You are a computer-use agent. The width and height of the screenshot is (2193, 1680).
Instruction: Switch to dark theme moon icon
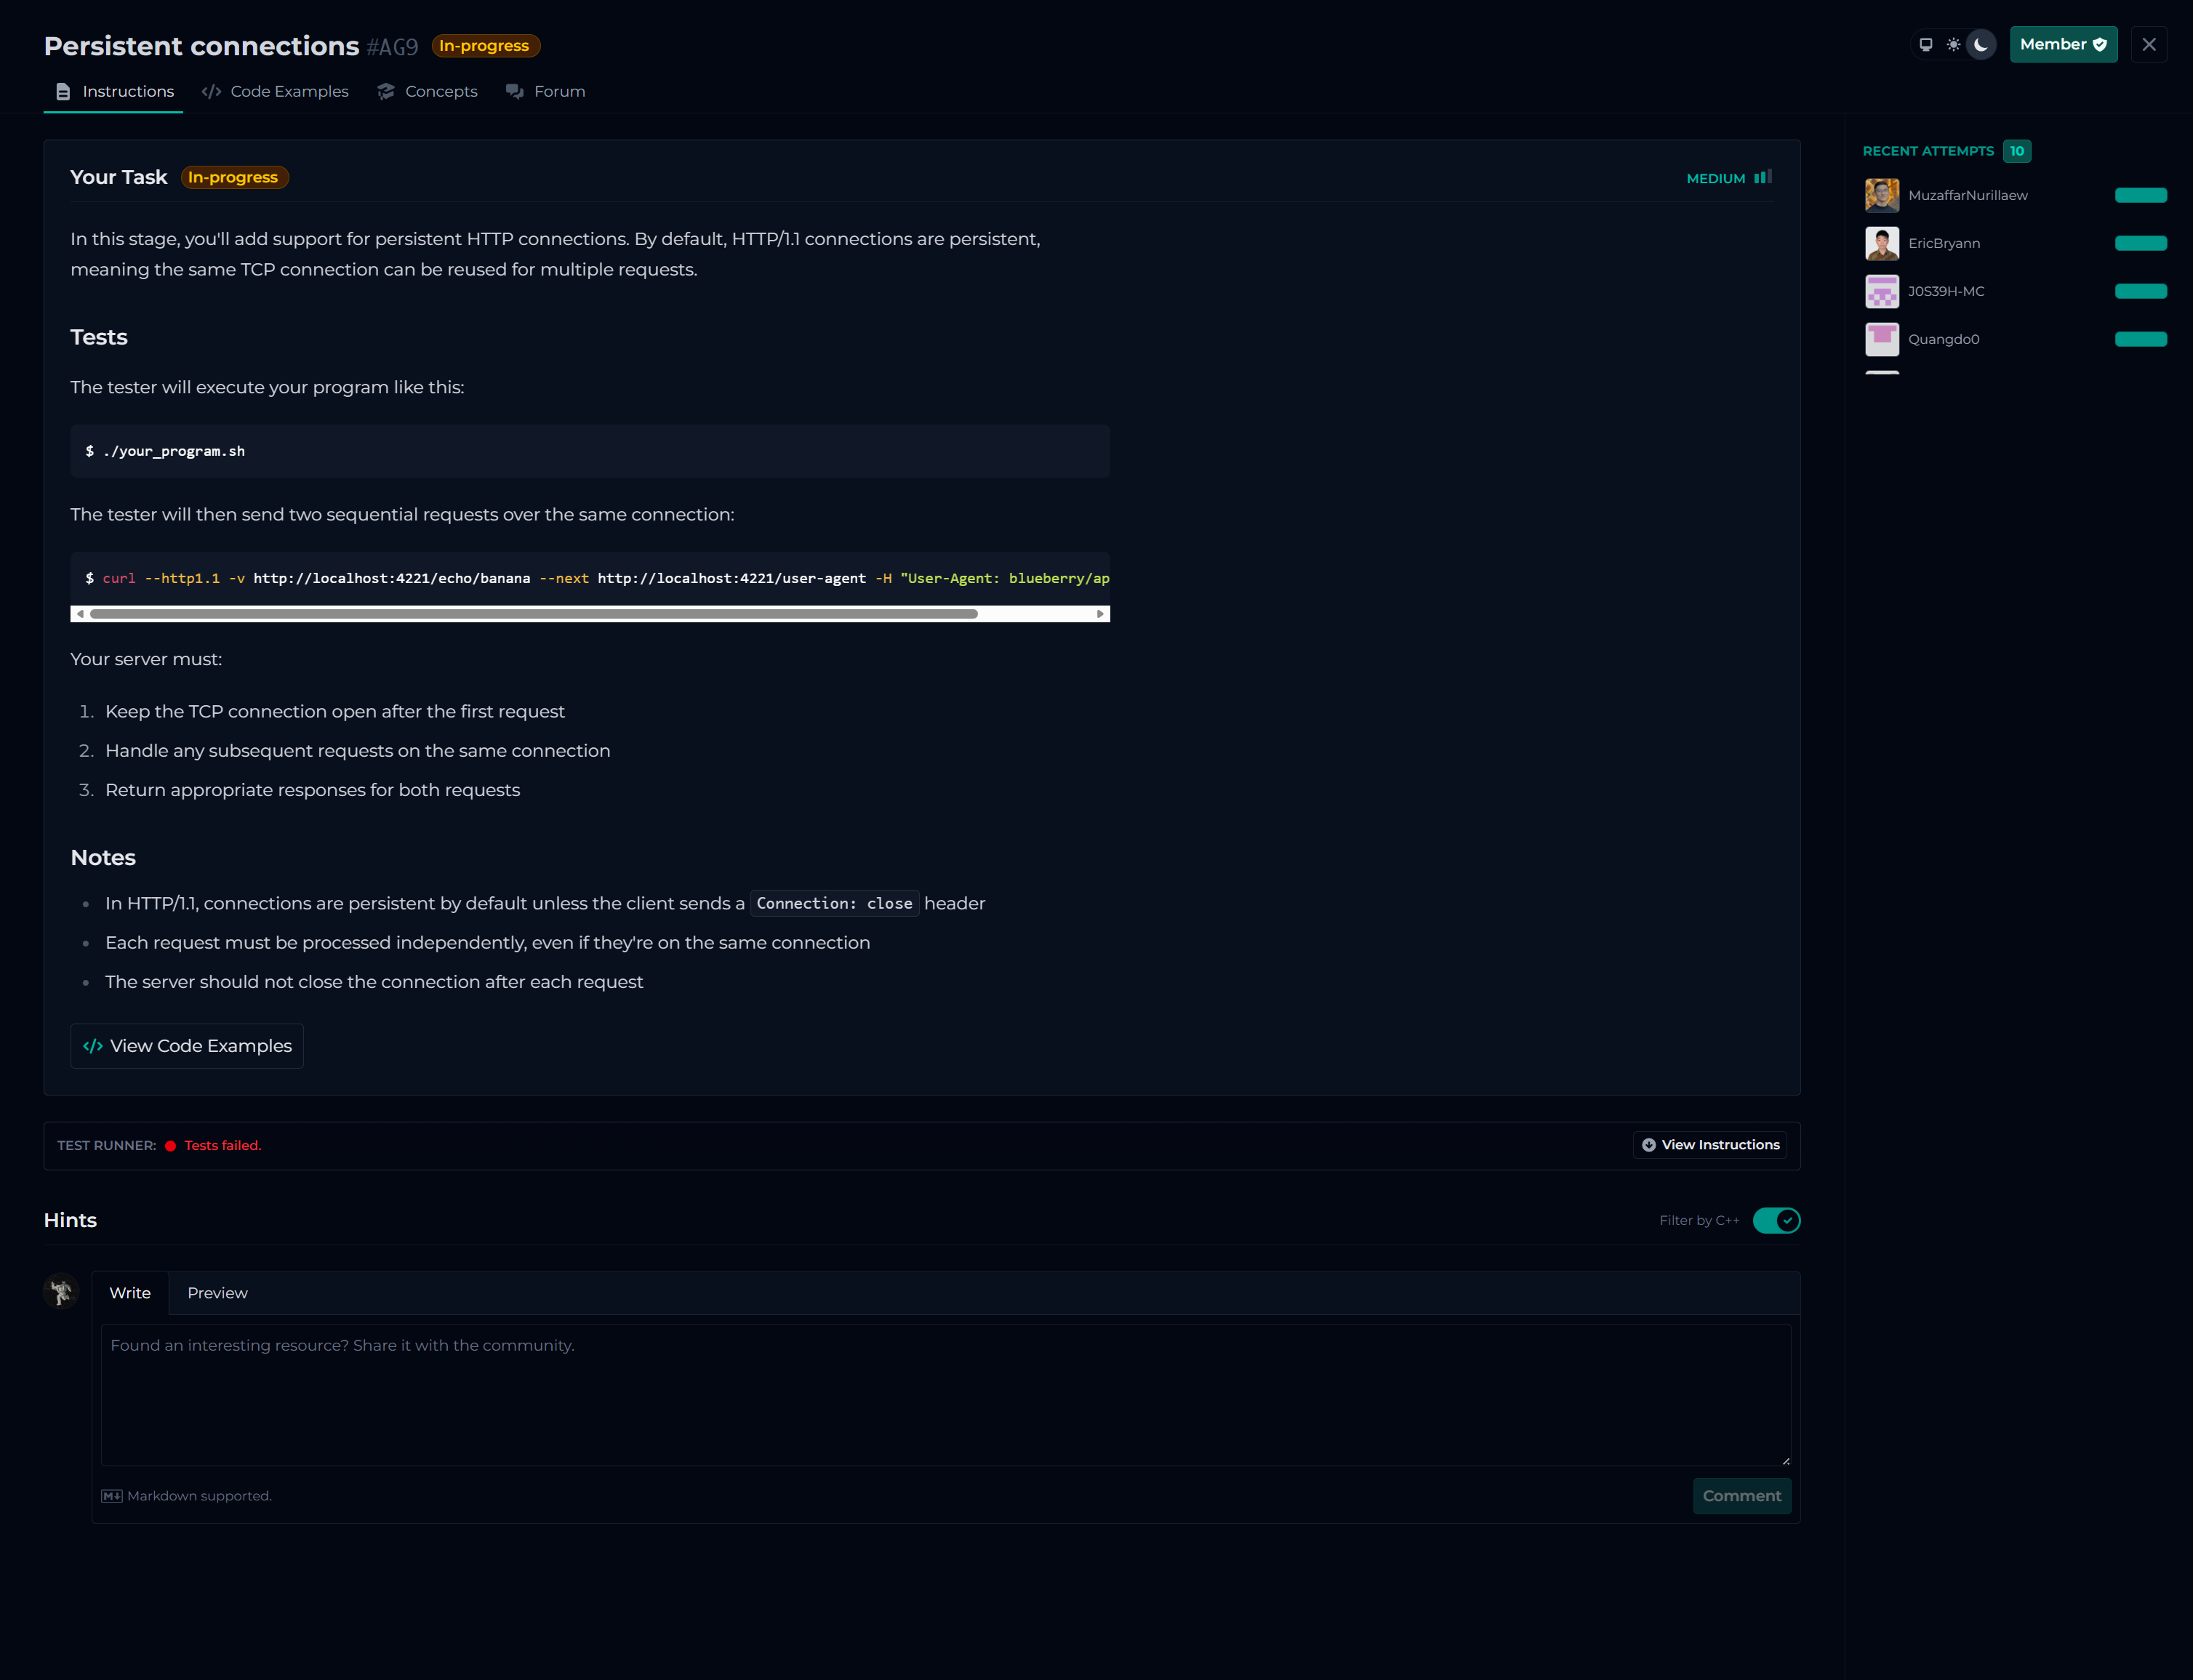(x=1981, y=45)
